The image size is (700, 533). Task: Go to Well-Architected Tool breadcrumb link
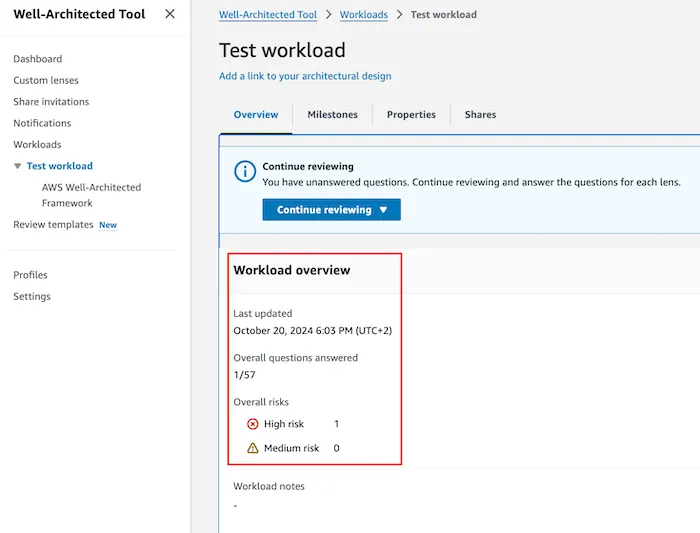point(268,15)
